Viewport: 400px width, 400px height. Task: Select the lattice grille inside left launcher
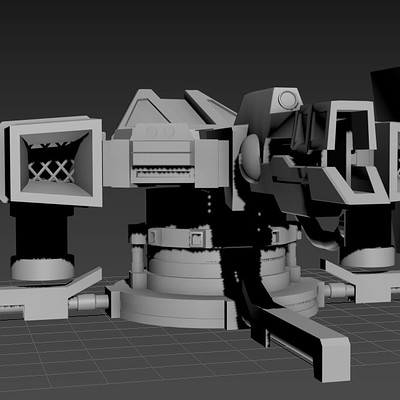click(51, 167)
